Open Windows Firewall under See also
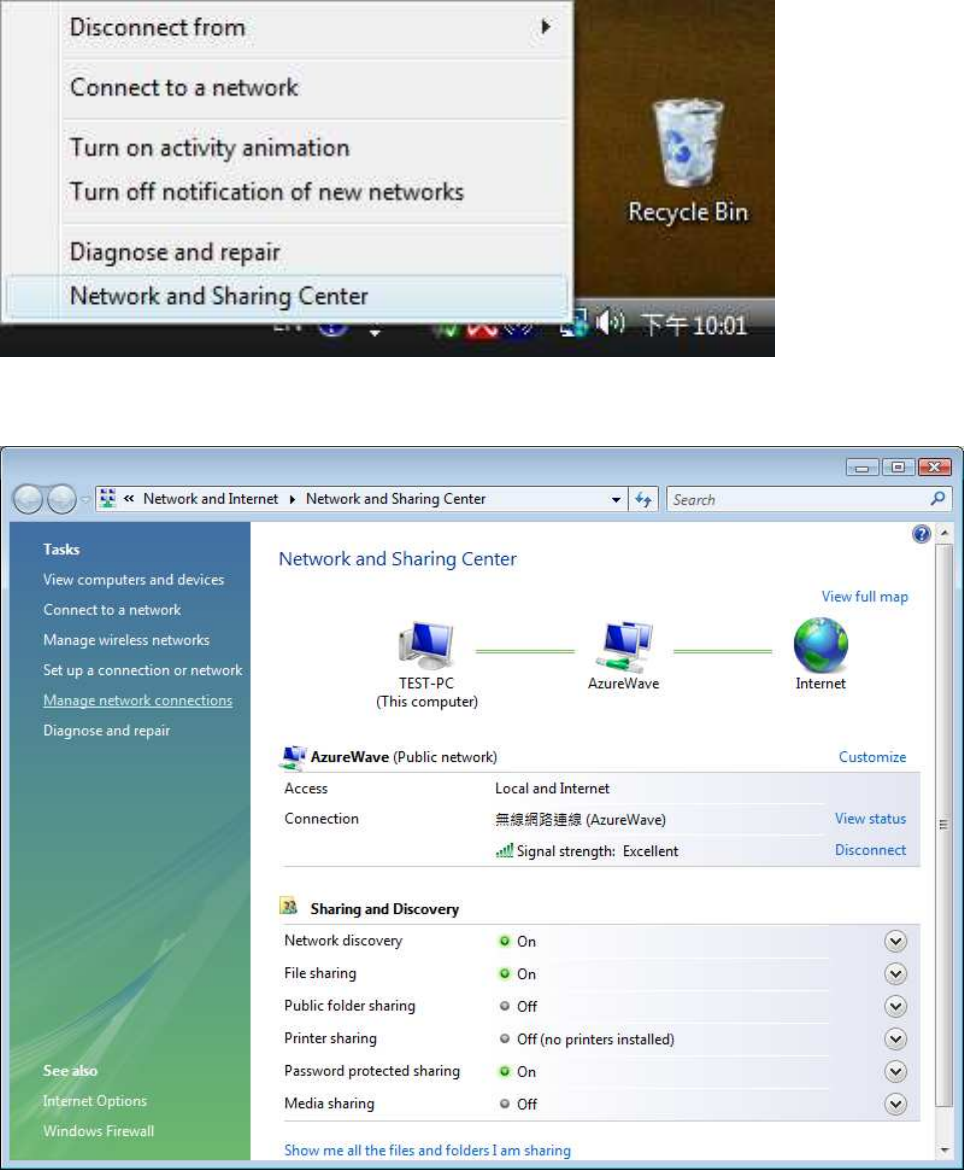The height and width of the screenshot is (1170, 964). pos(98,1130)
